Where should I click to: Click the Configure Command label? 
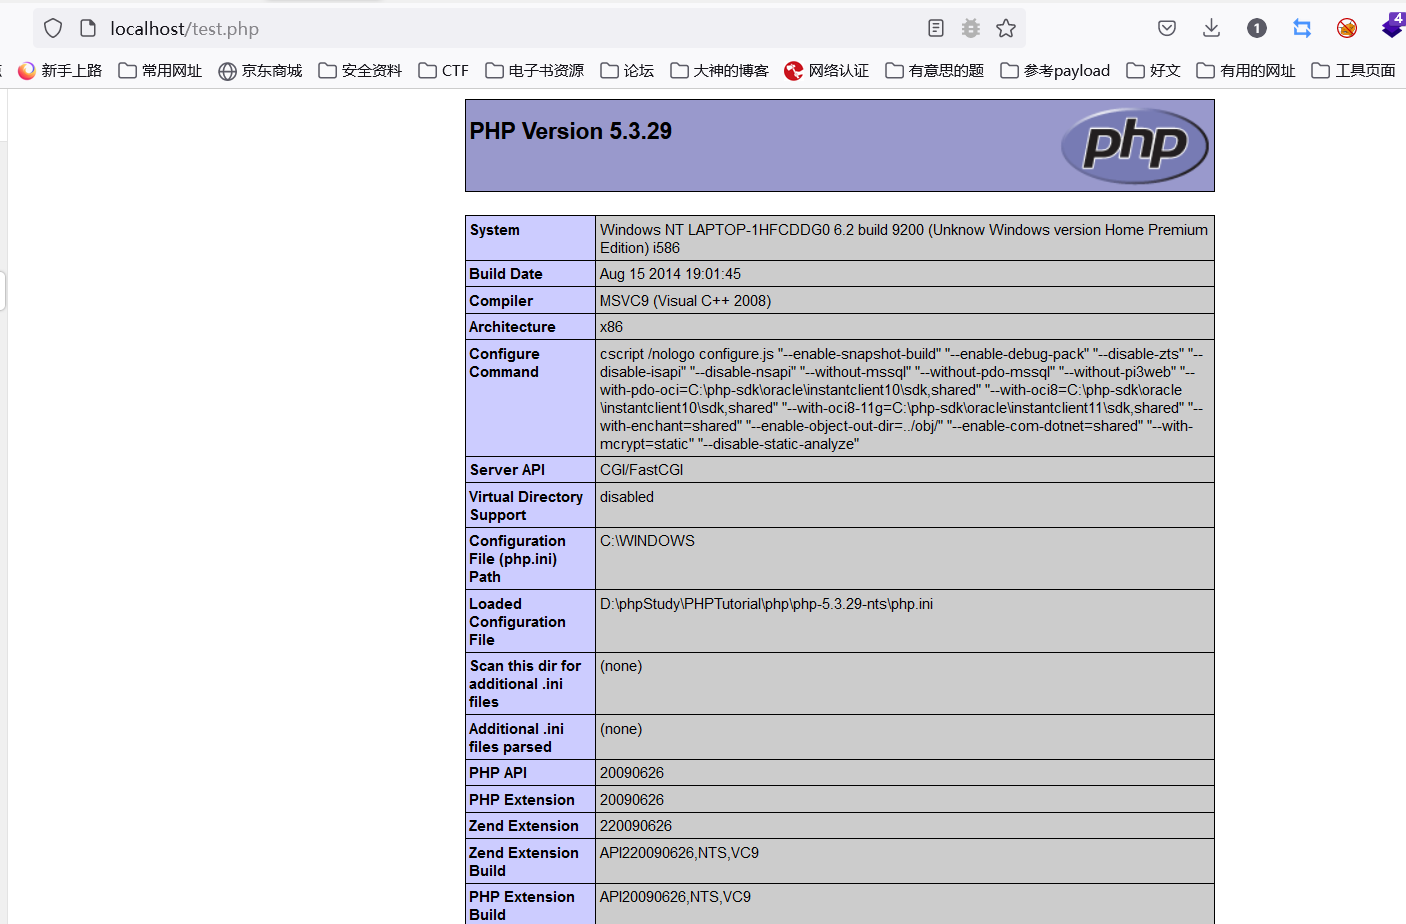click(504, 363)
